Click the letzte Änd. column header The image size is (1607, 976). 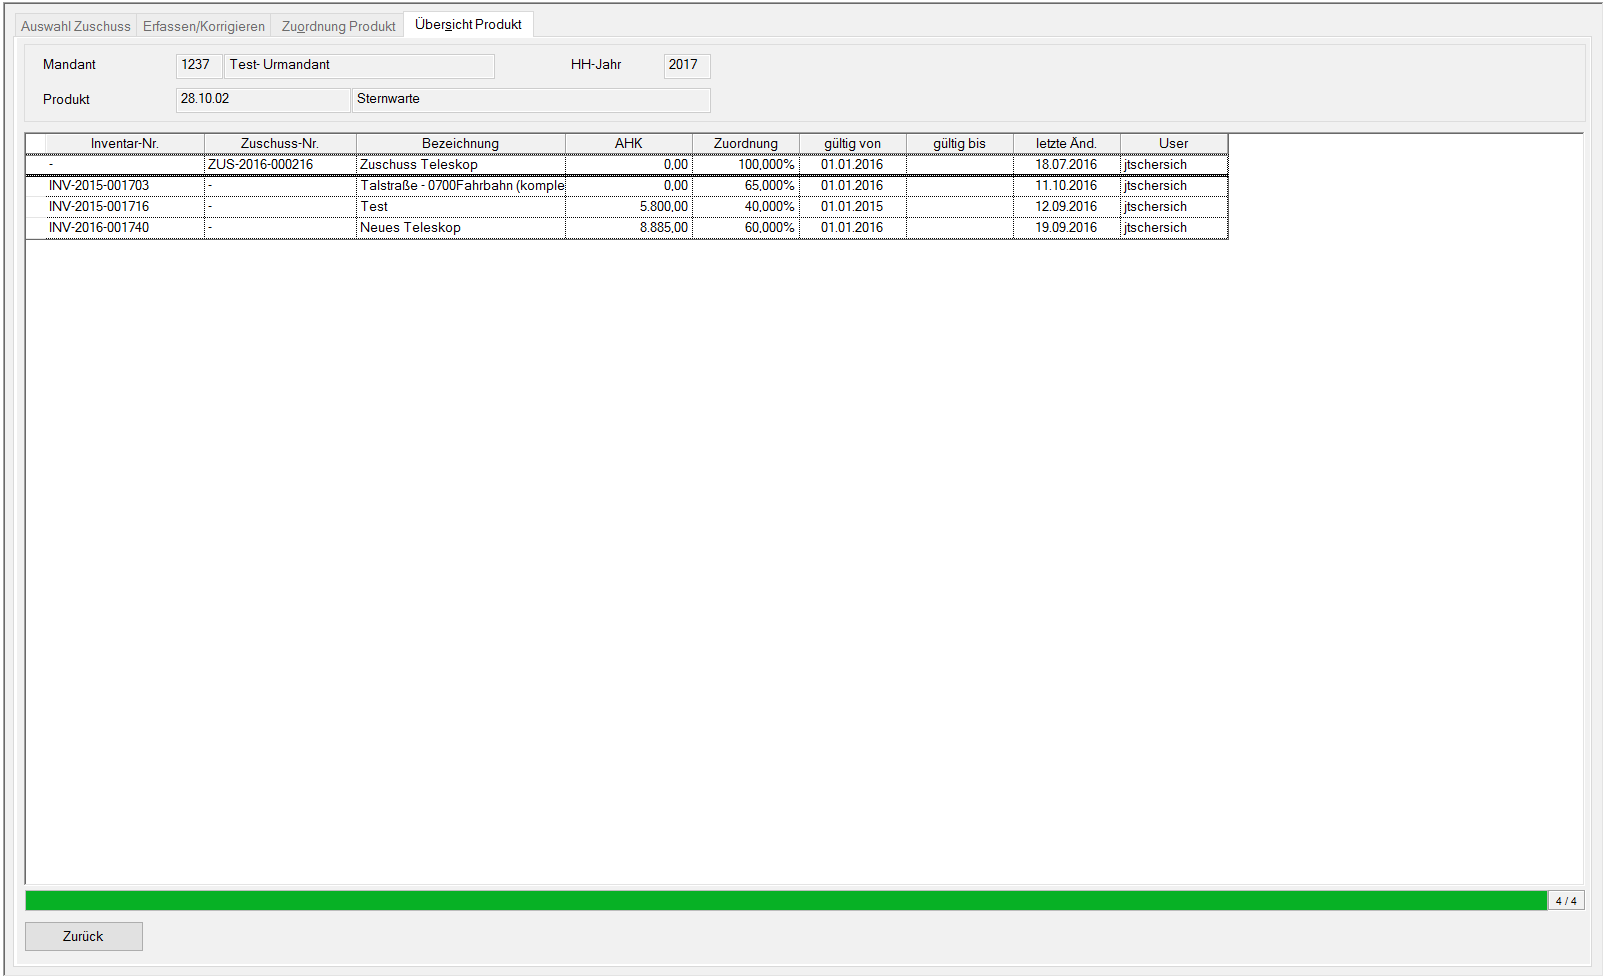point(1066,143)
